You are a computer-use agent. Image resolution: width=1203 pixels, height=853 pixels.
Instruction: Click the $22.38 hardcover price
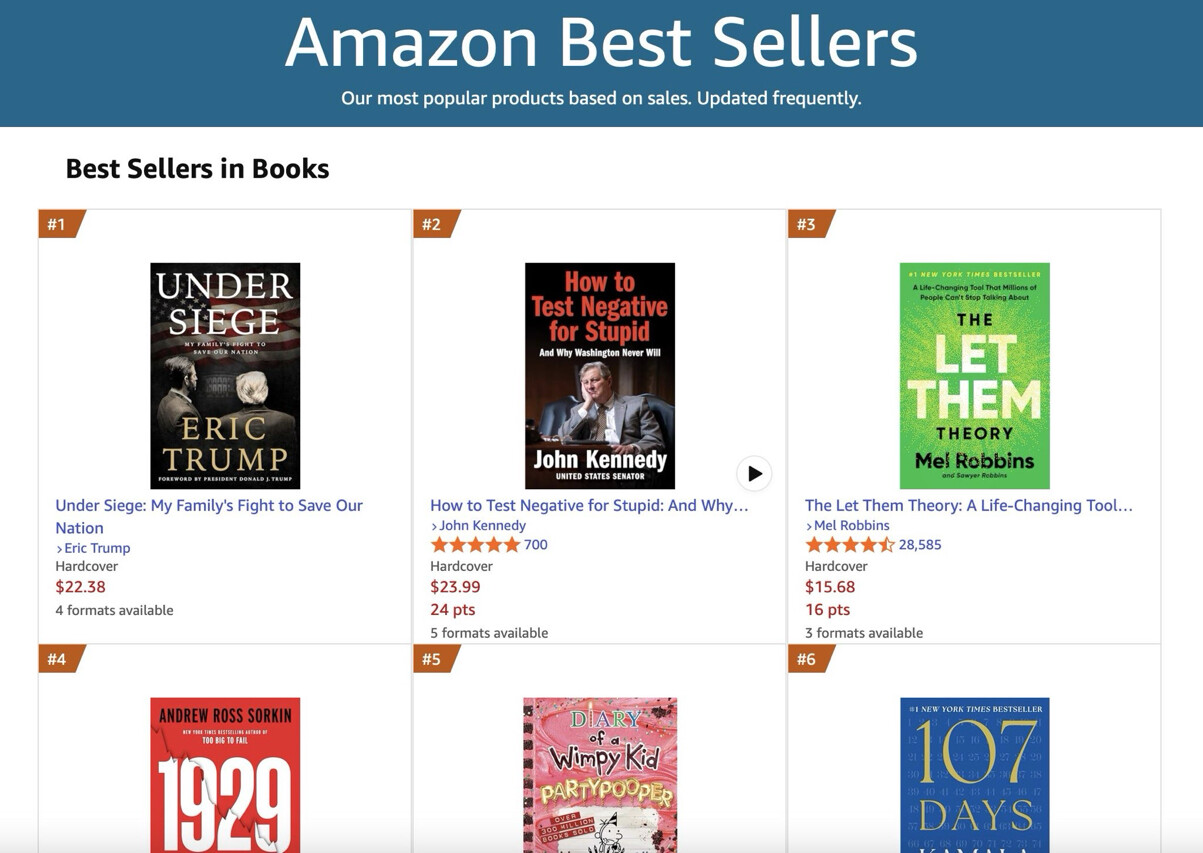pyautogui.click(x=80, y=587)
